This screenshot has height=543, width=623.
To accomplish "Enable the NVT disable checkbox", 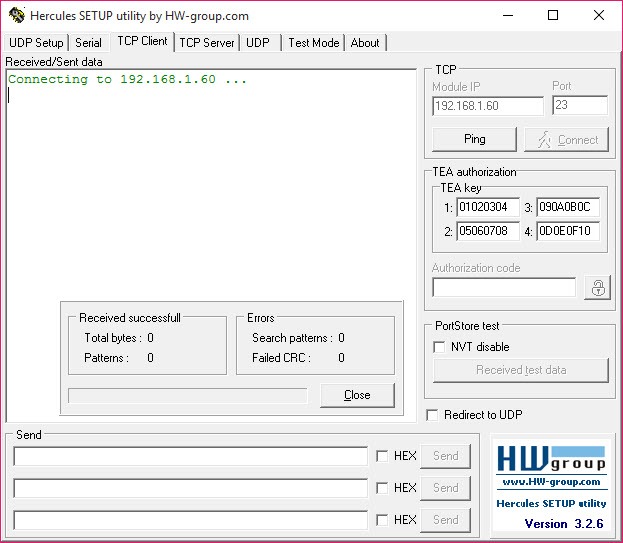I will 439,347.
